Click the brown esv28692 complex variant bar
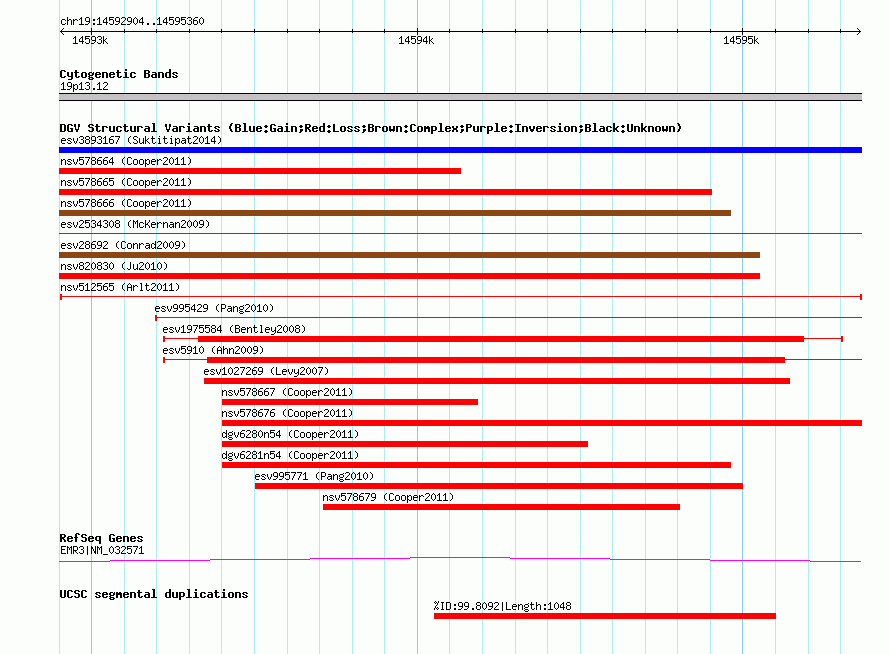 409,255
